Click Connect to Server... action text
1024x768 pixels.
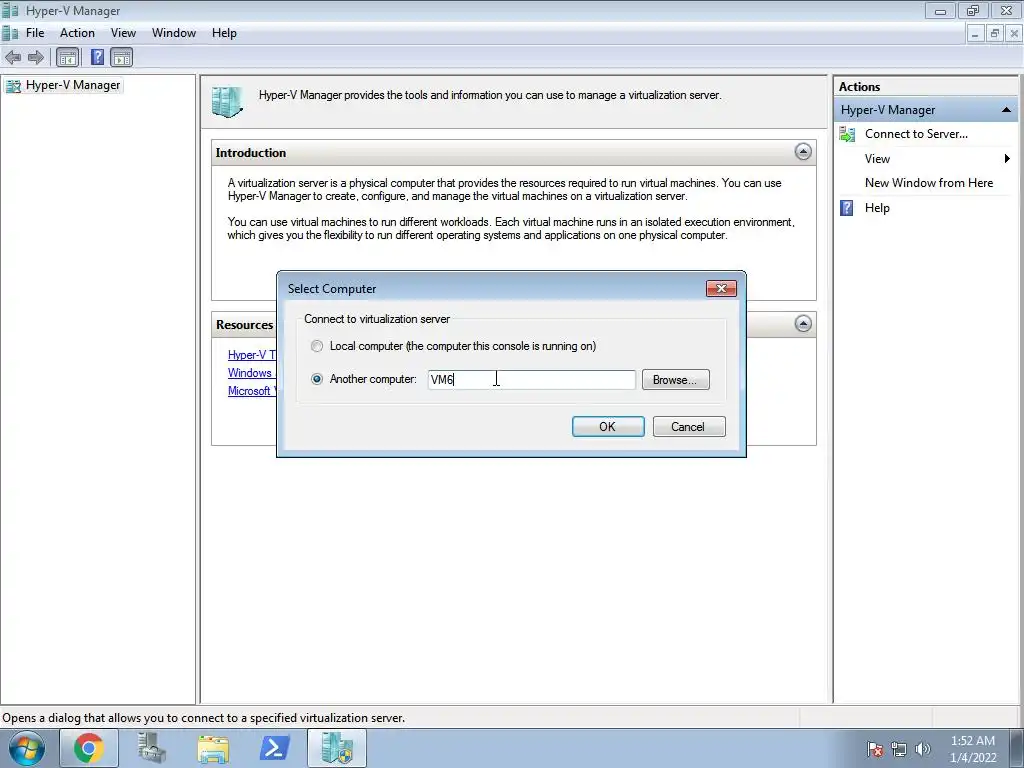click(916, 134)
